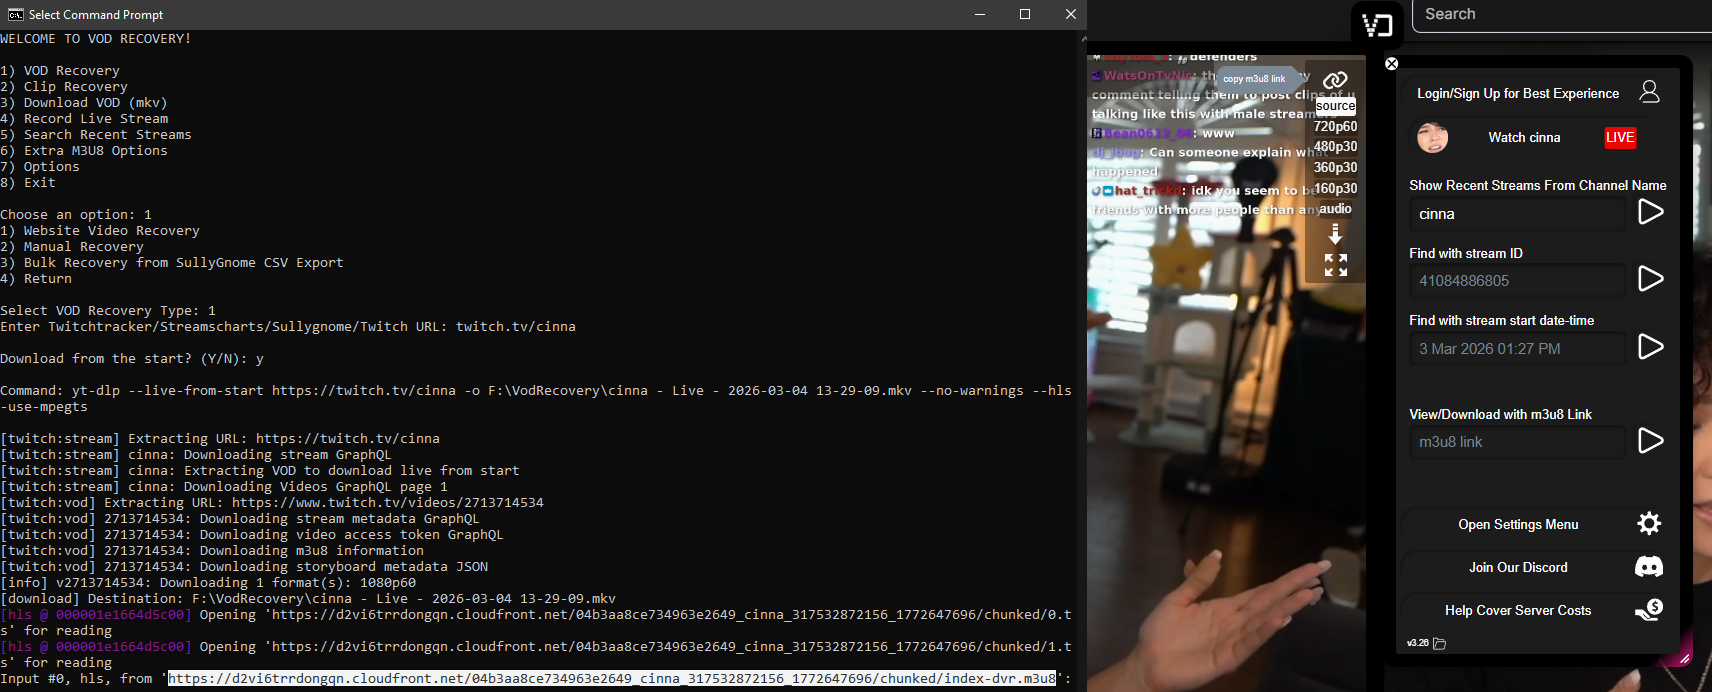Click the settings gear icon

click(x=1649, y=523)
